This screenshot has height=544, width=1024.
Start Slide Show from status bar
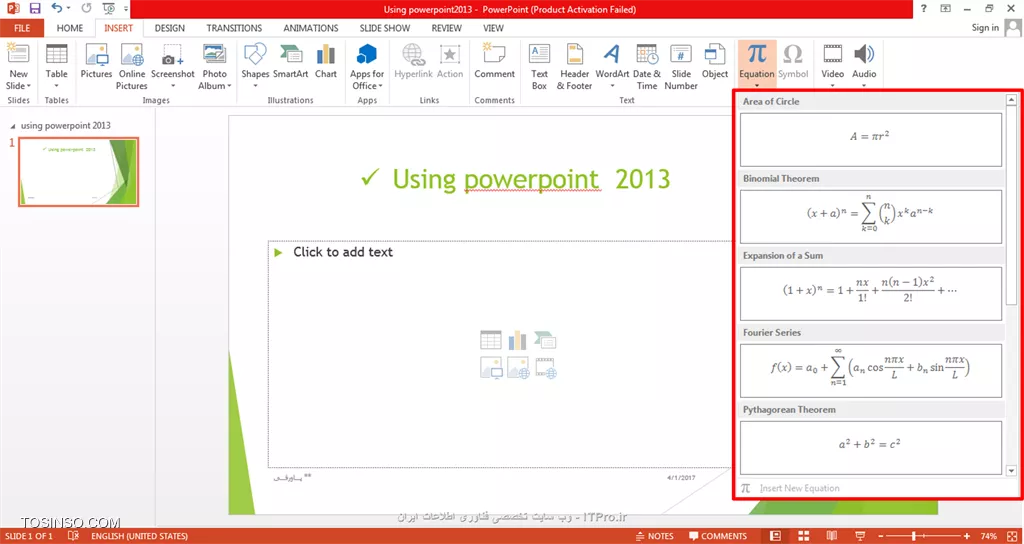[x=859, y=536]
